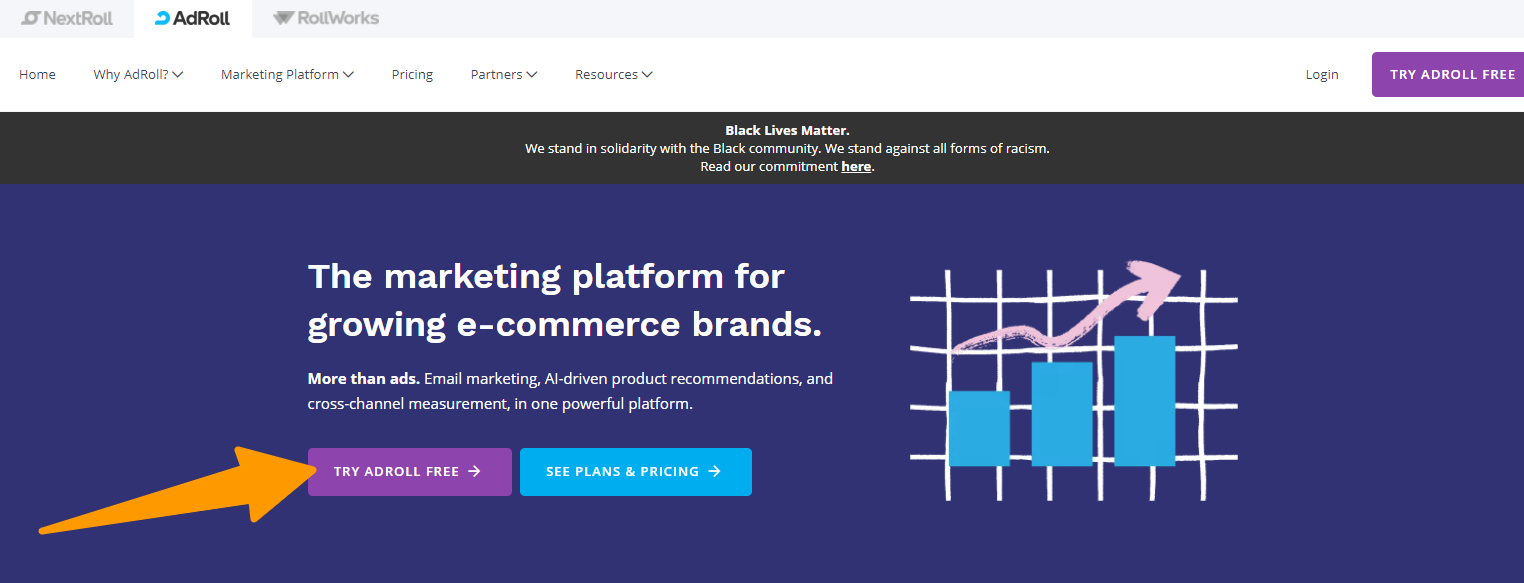The image size is (1524, 583).
Task: Click the header Try AdRoll Free button
Action: (1448, 75)
